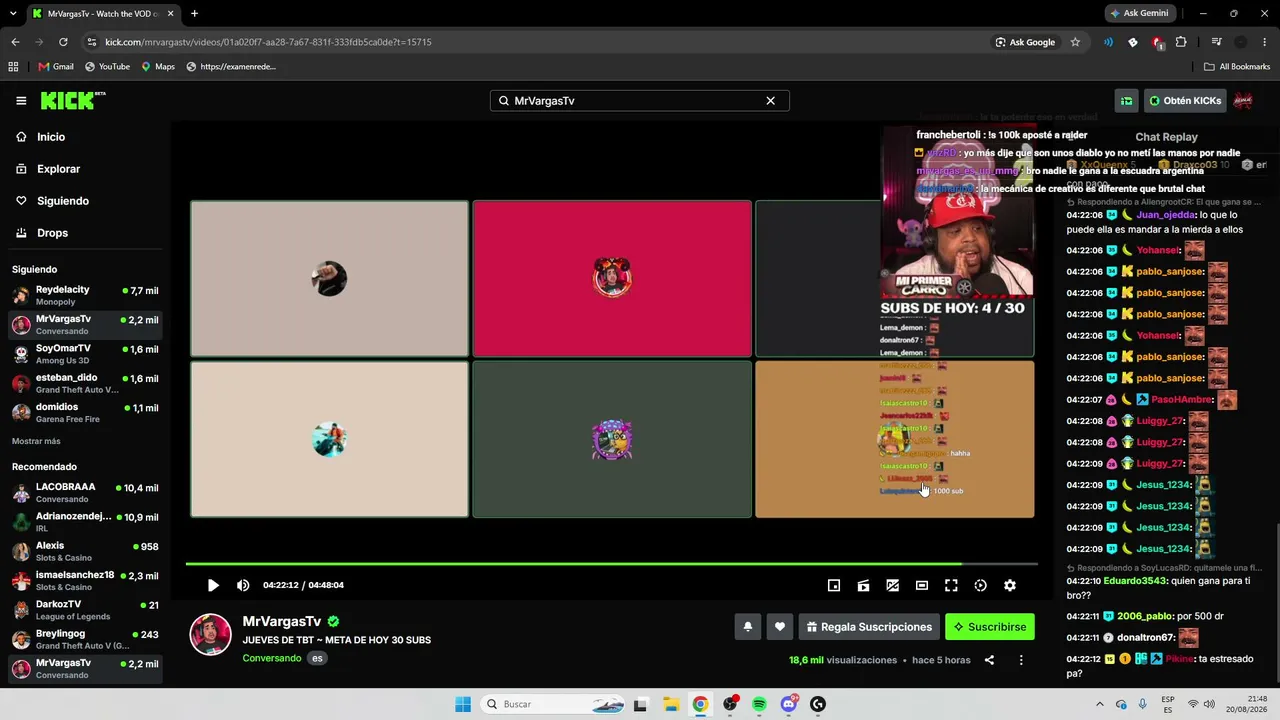1280x720 pixels.
Task: Open Discord from the taskbar
Action: click(789, 704)
